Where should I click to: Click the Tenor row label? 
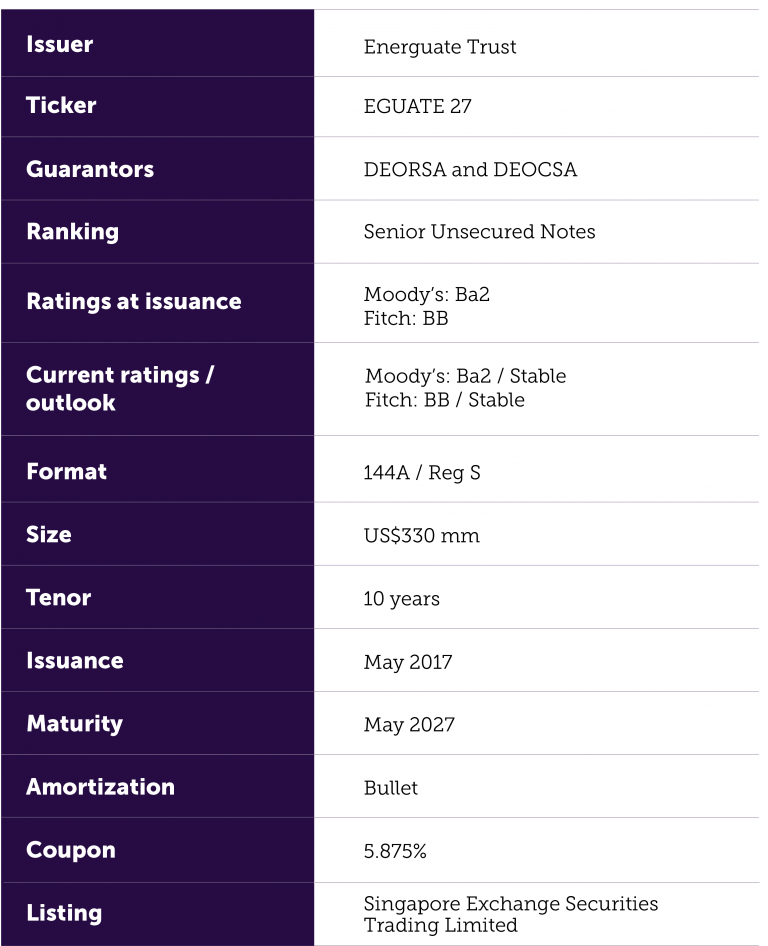(x=59, y=597)
